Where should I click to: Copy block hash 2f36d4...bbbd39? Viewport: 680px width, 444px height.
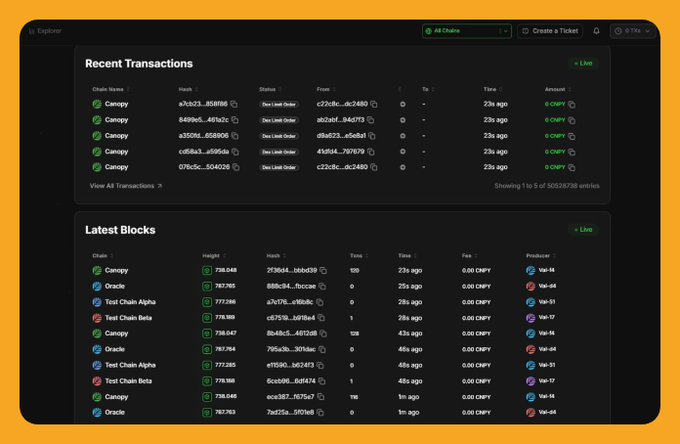pos(323,270)
